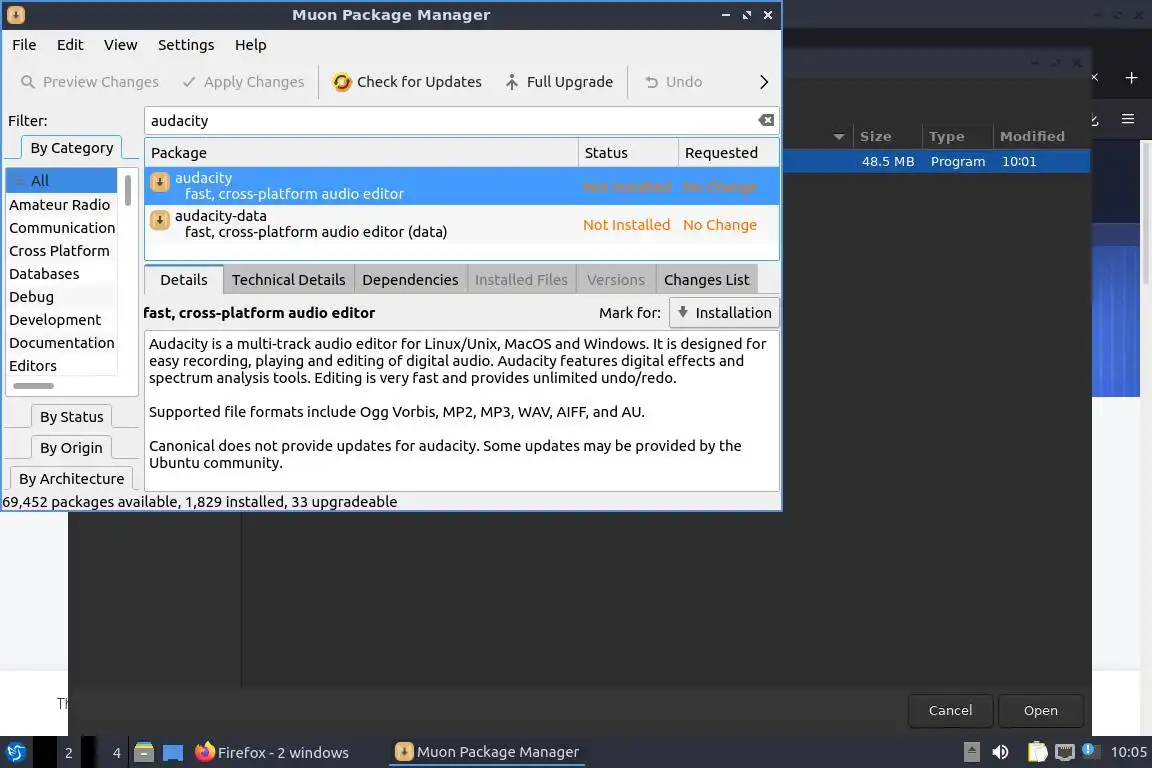The image size is (1152, 768).
Task: Open the file manager taskbar icon
Action: click(144, 752)
